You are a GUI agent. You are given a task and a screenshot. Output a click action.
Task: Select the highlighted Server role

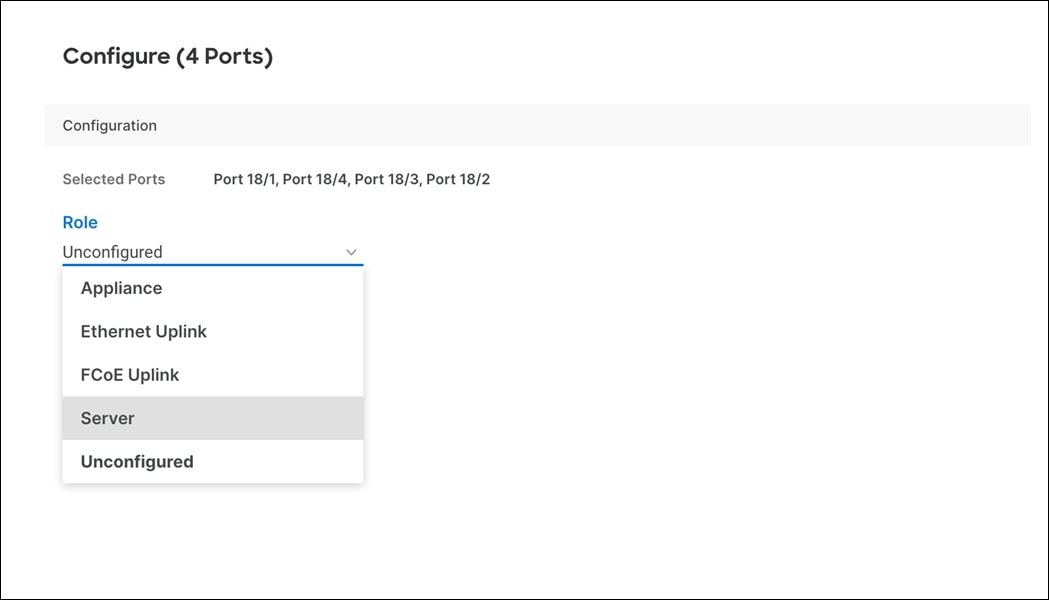(107, 418)
